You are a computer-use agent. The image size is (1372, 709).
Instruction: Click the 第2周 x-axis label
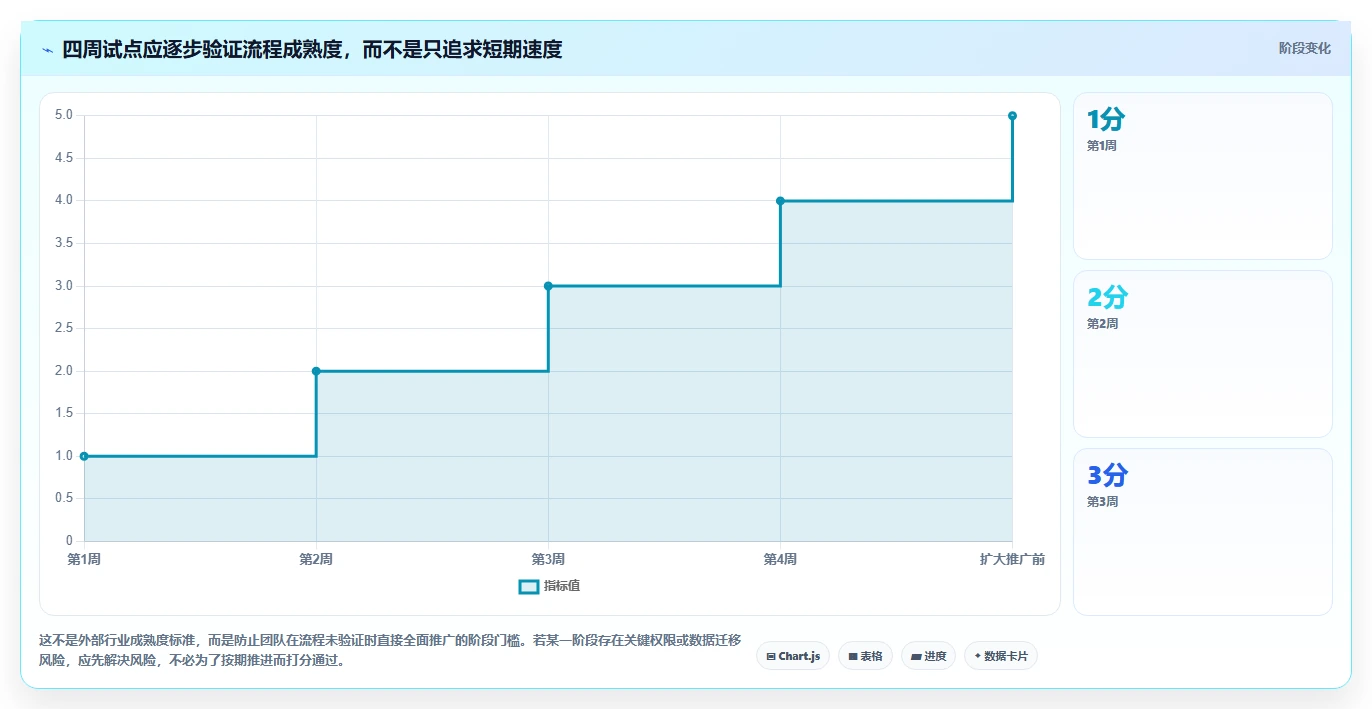[316, 559]
